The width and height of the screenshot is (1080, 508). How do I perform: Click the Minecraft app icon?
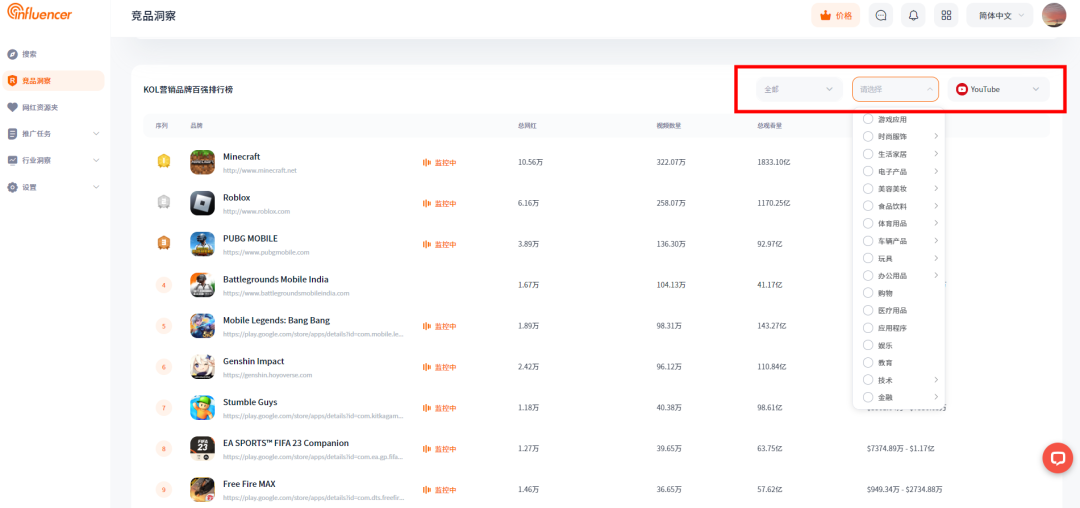pyautogui.click(x=202, y=162)
